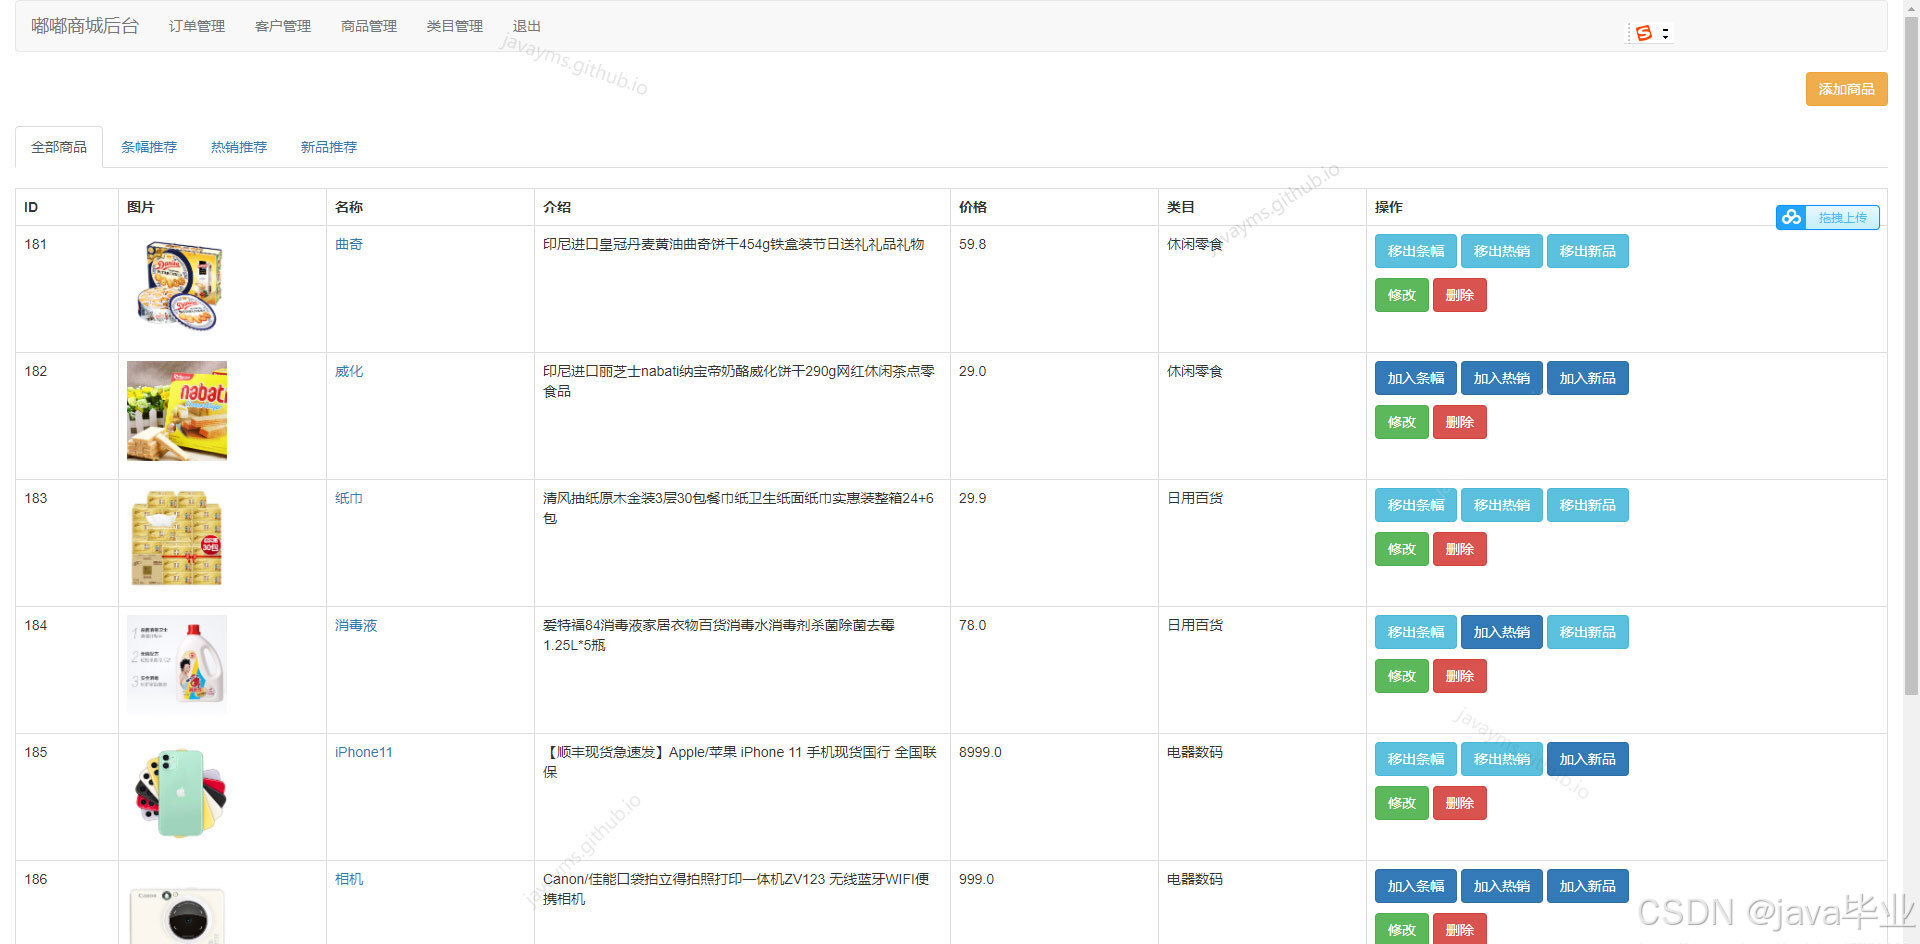Viewport: 1920px width, 944px height.
Task: Open the 纸巾 product link
Action: 349,498
